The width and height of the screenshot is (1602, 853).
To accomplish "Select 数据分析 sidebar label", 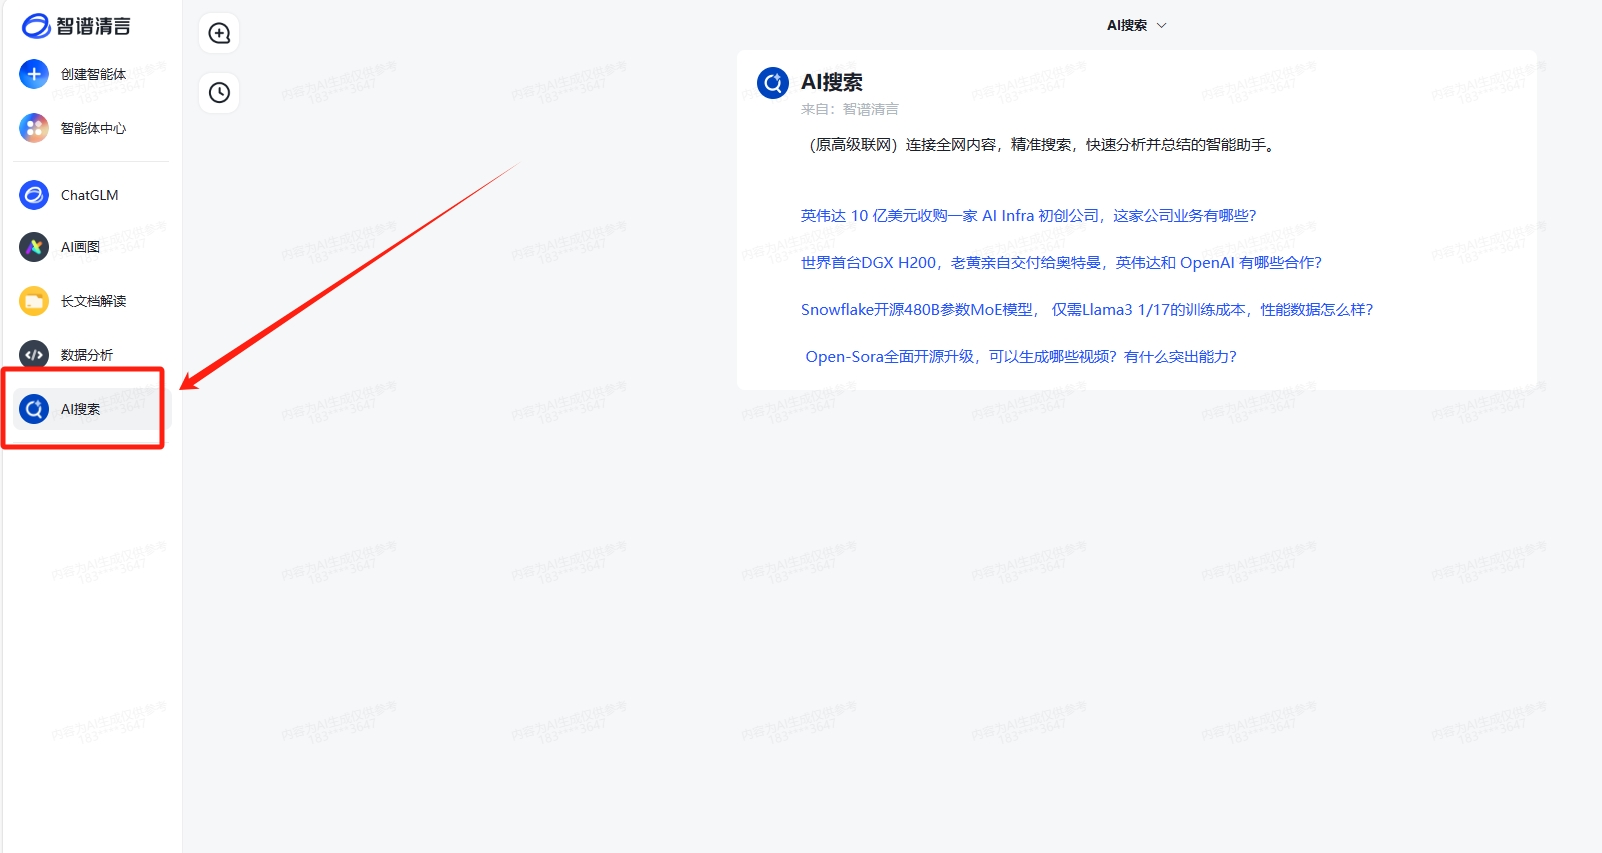I will [x=87, y=355].
